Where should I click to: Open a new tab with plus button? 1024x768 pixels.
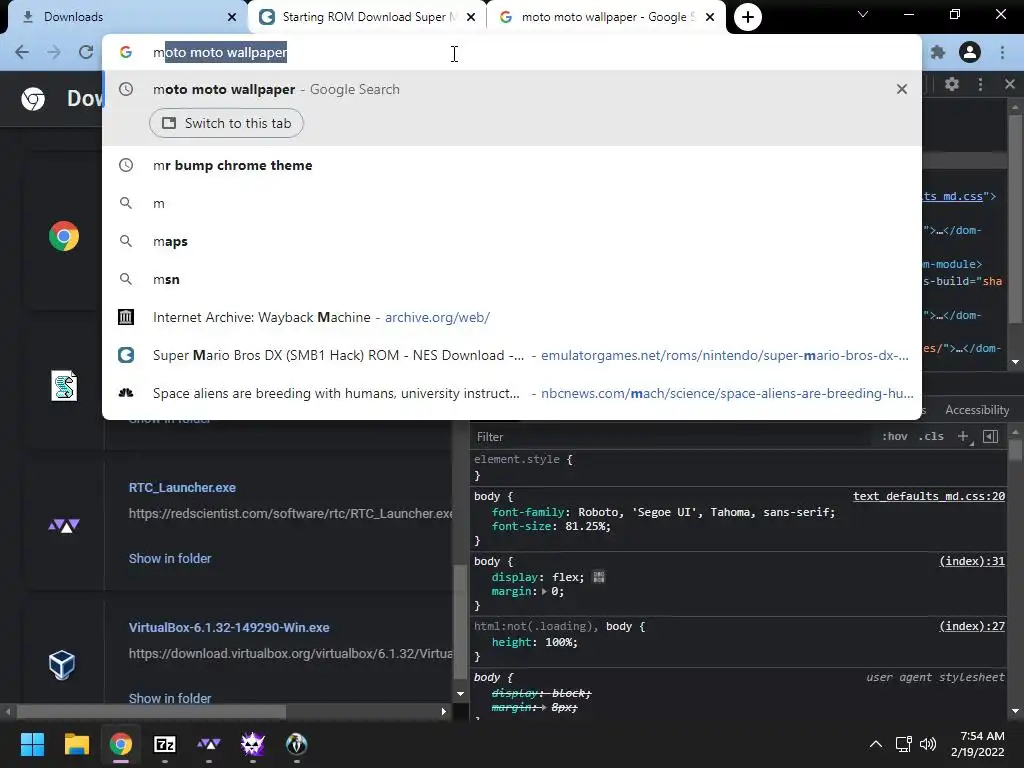748,17
